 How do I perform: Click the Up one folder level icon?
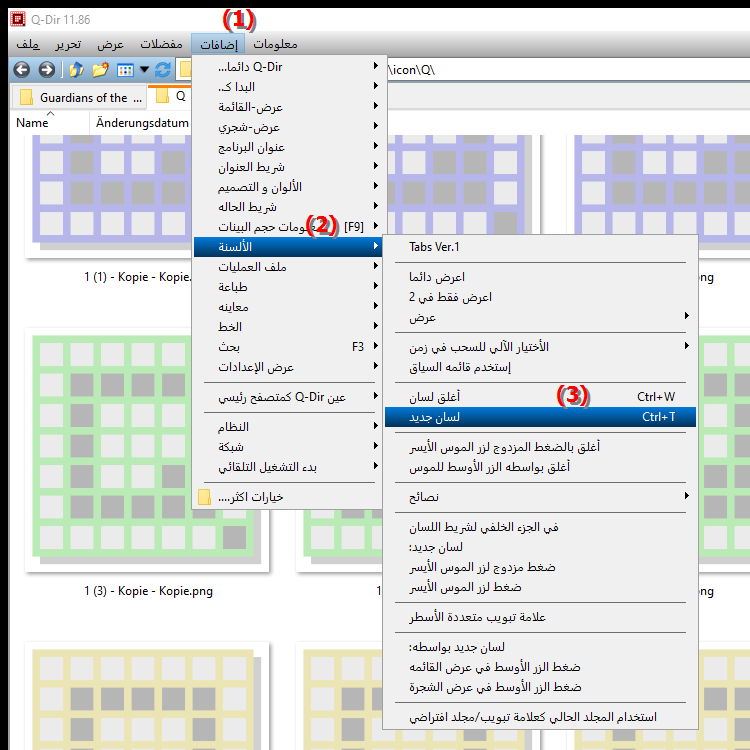click(x=75, y=70)
